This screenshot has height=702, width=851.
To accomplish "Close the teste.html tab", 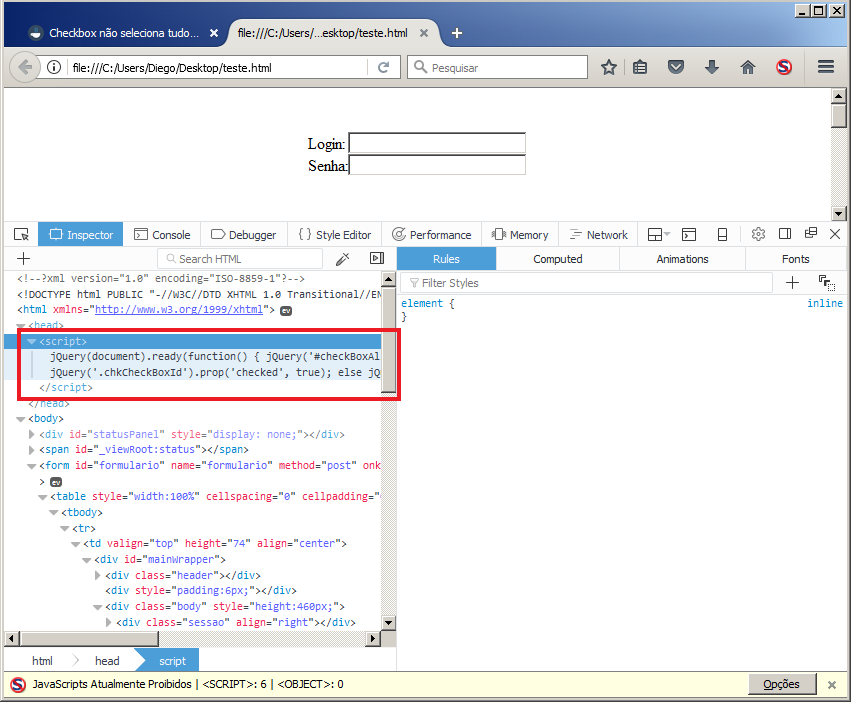I will pyautogui.click(x=424, y=33).
